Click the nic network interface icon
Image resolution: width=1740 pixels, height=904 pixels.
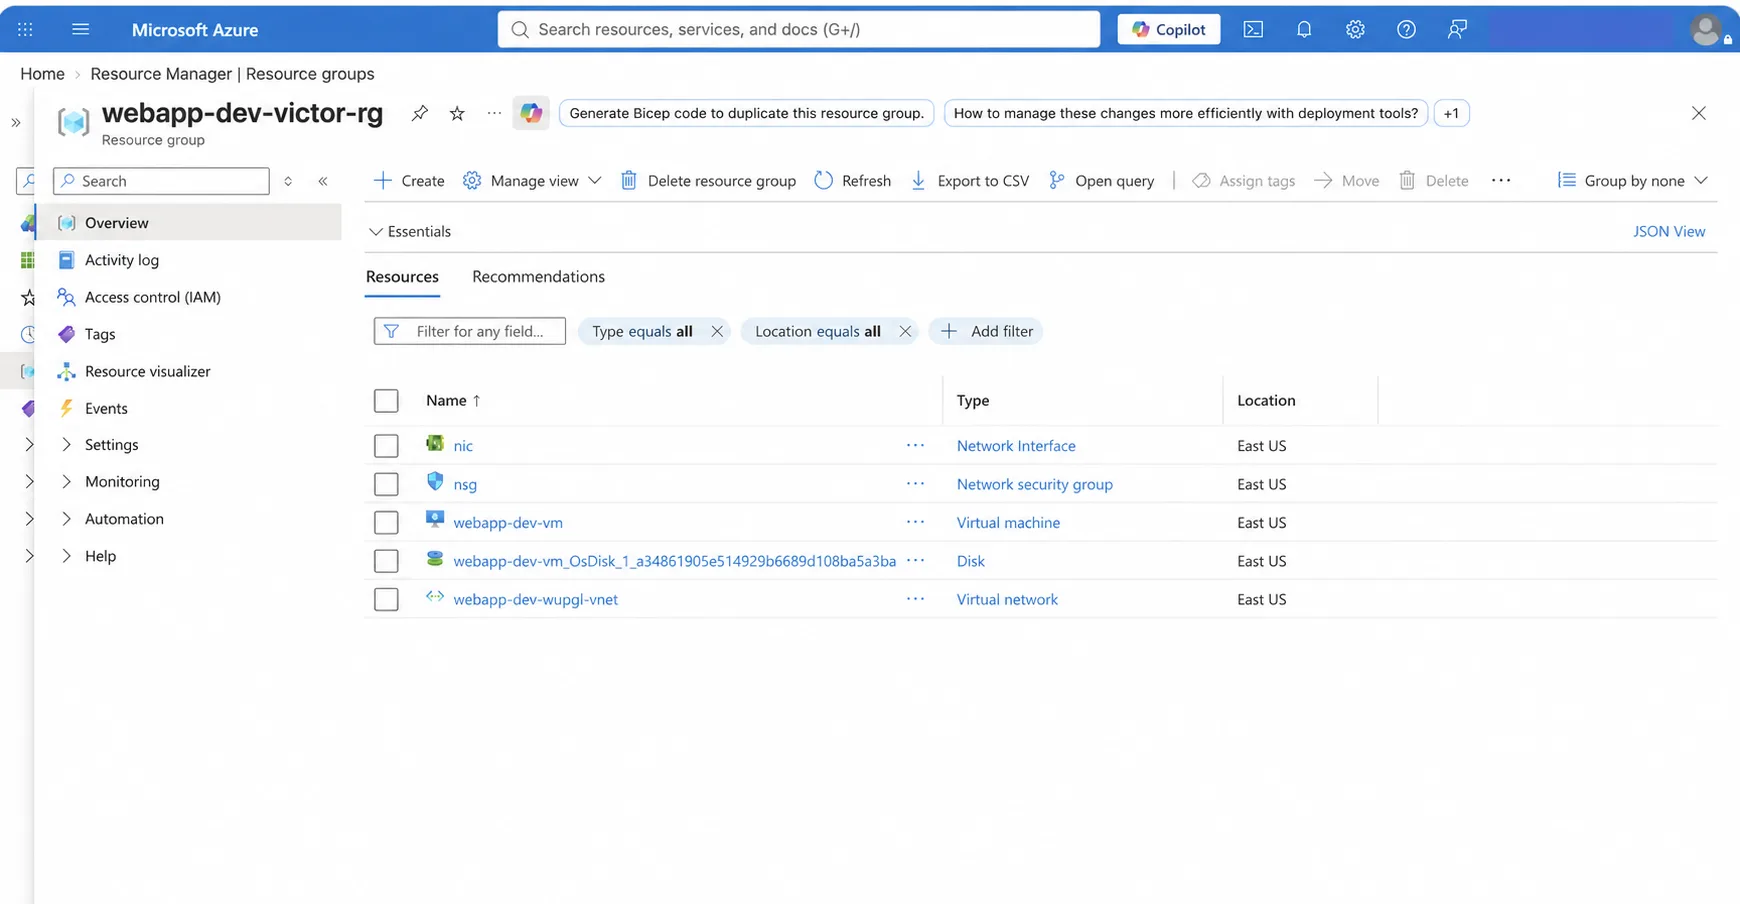pos(435,443)
